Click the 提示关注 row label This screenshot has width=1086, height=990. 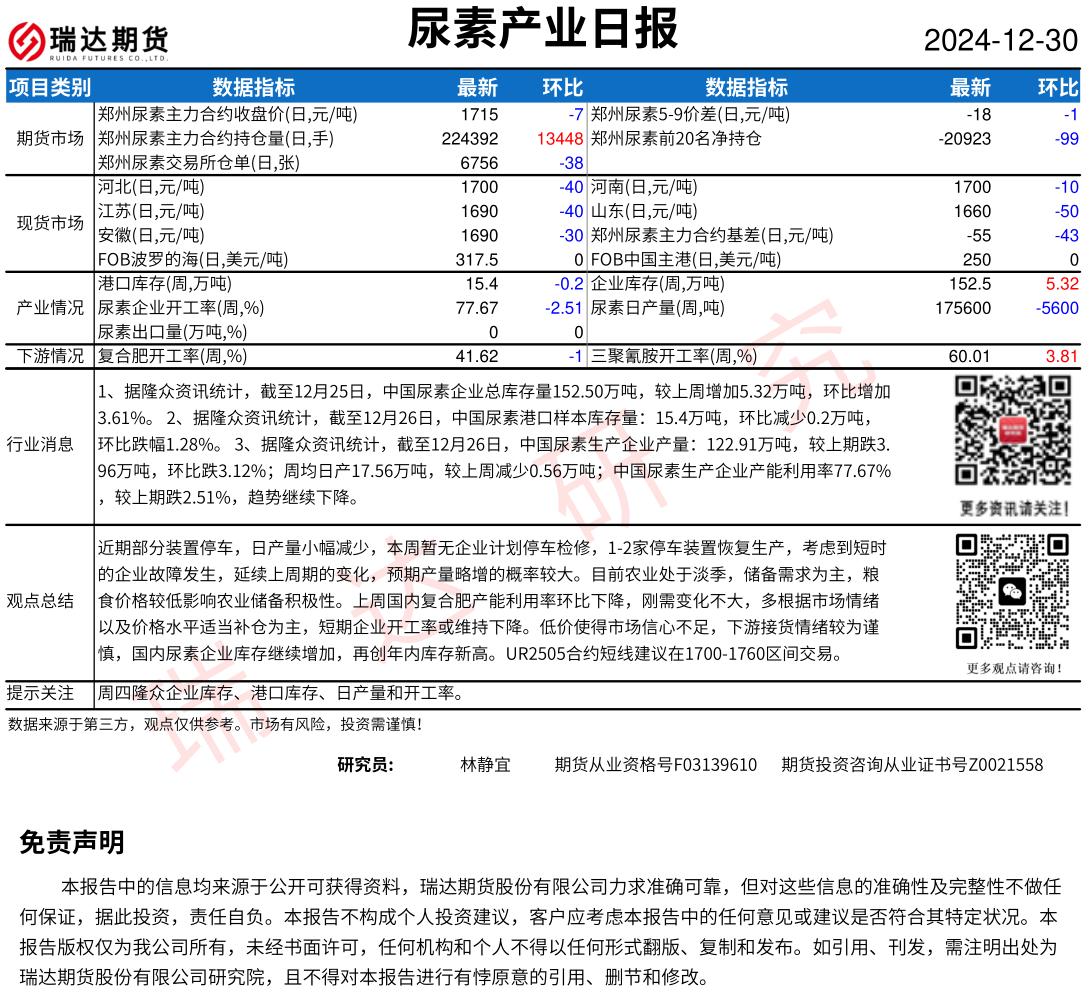[x=40, y=693]
